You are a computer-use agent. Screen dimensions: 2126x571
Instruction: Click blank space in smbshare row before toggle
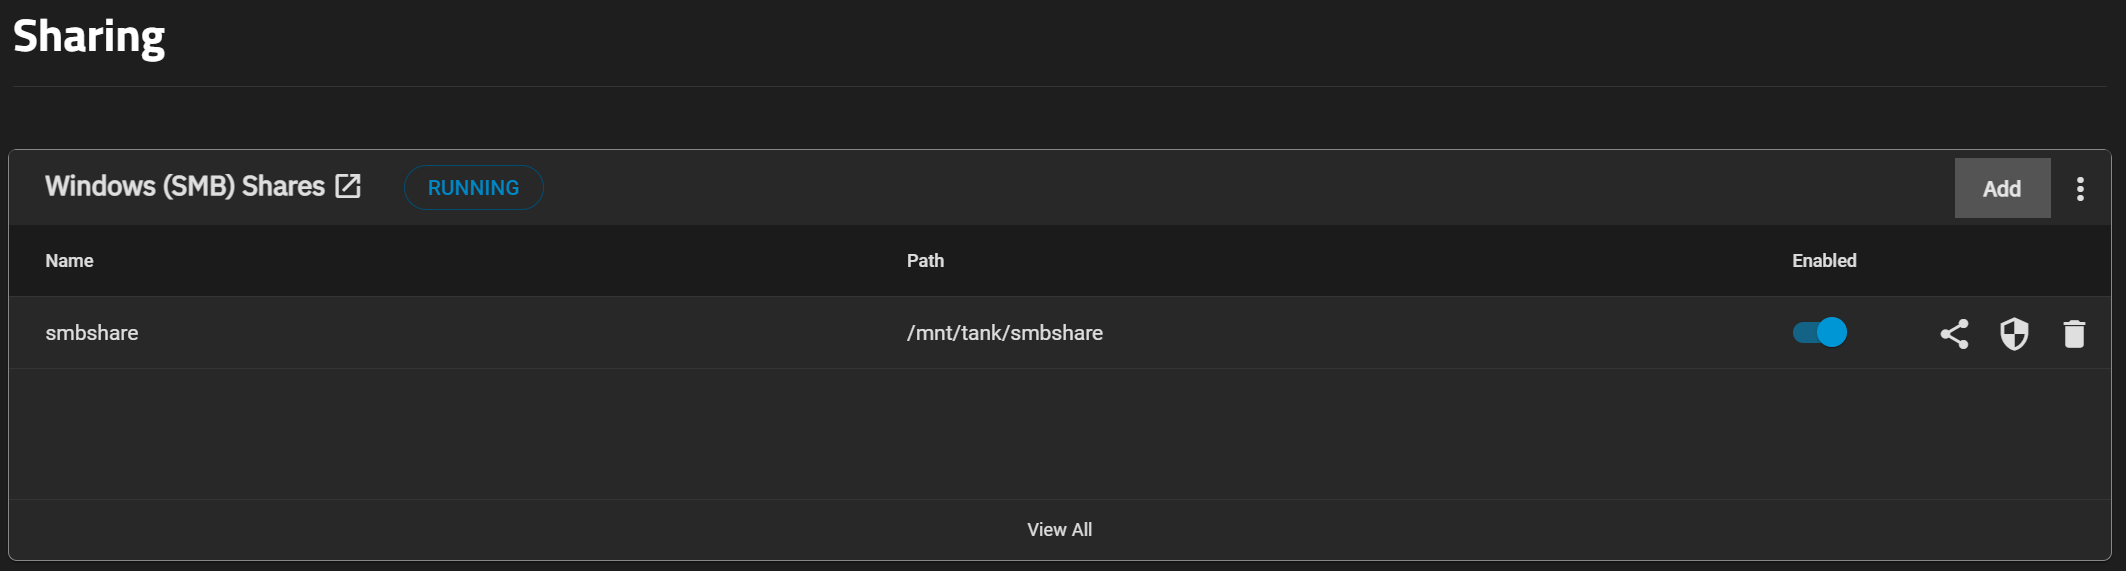pos(1450,333)
